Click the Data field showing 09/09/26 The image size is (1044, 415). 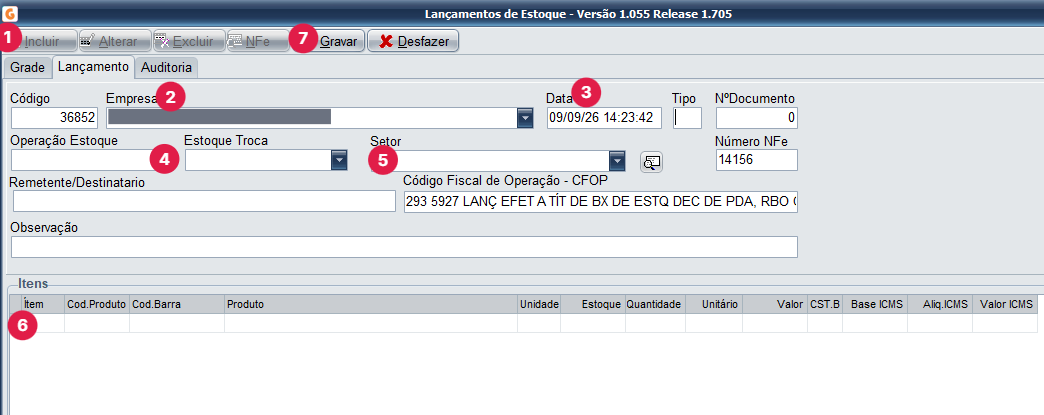(x=605, y=119)
